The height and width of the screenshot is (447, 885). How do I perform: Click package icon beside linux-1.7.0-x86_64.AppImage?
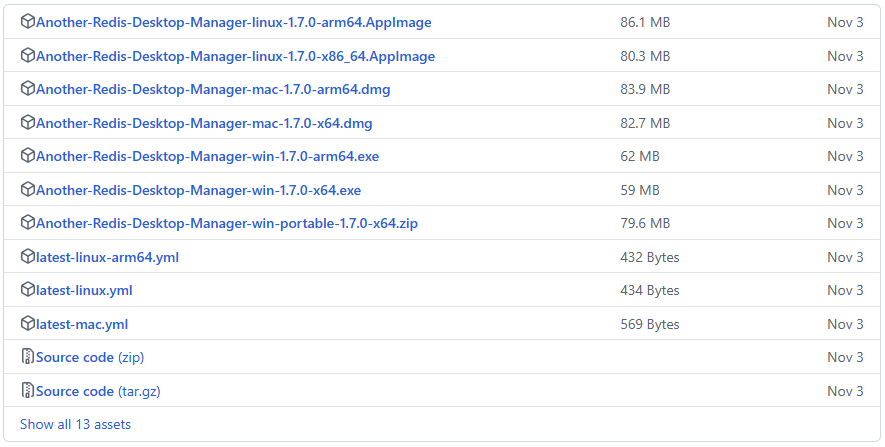27,55
